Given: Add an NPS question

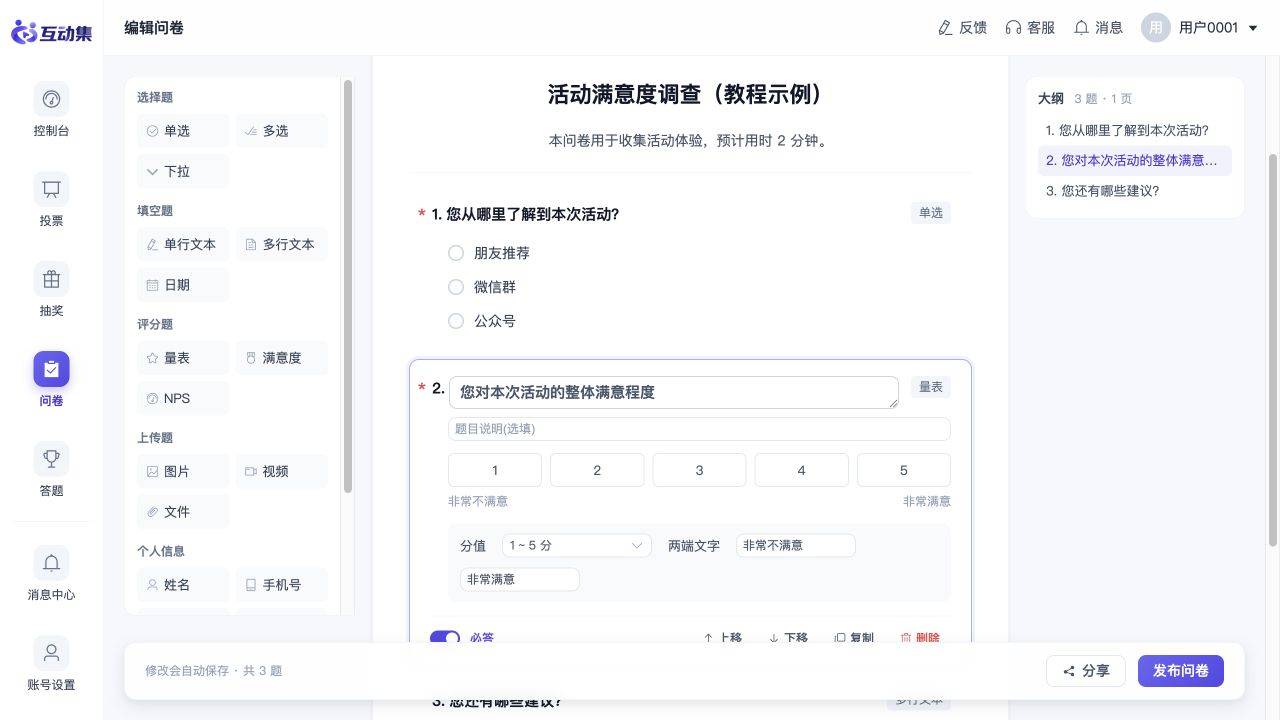Looking at the screenshot, I should (183, 398).
